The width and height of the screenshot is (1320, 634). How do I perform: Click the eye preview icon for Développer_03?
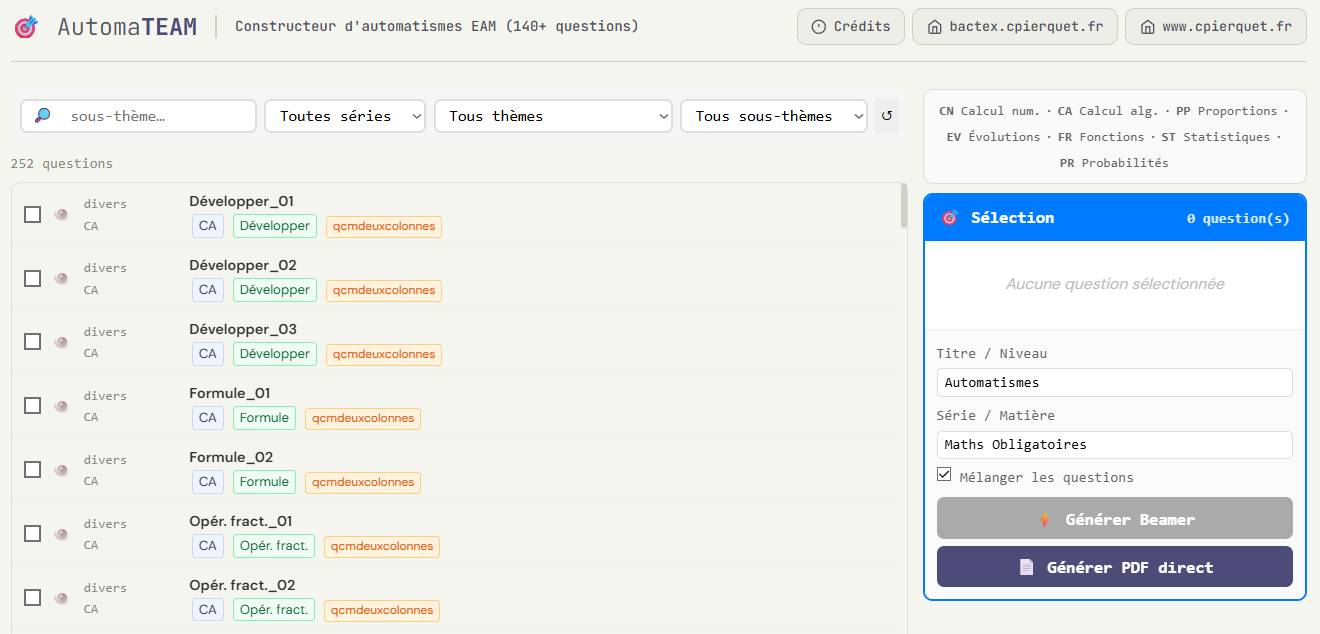[x=61, y=342]
